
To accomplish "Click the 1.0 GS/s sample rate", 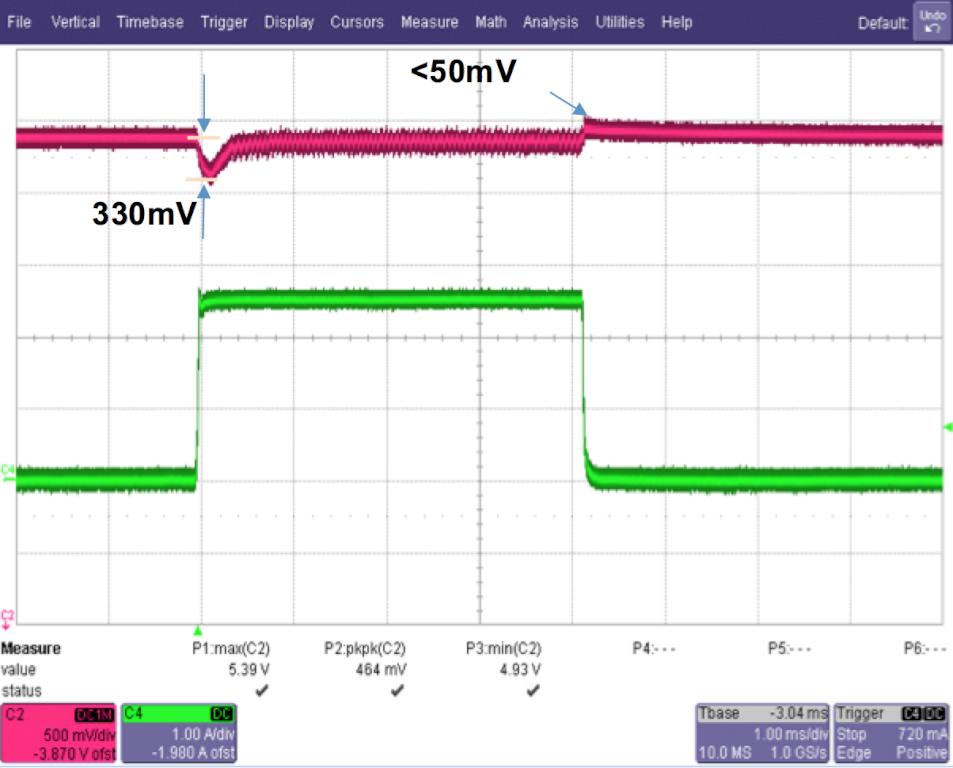I will point(798,753).
